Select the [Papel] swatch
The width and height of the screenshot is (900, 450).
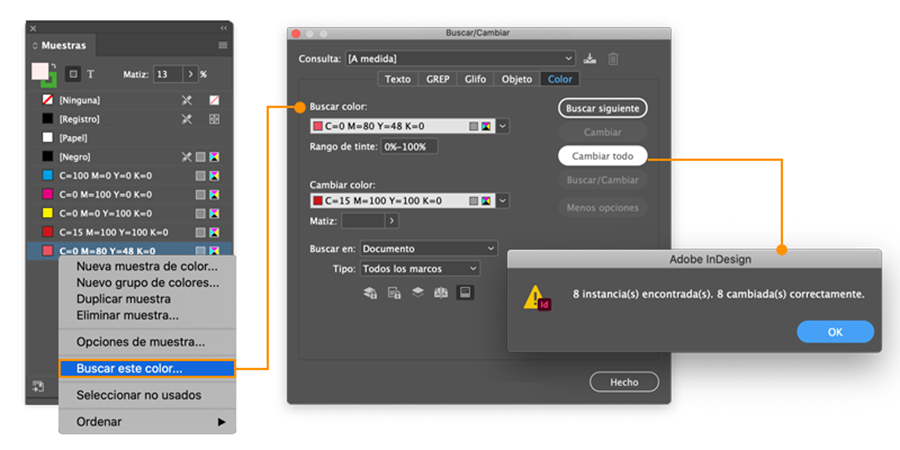tap(129, 138)
